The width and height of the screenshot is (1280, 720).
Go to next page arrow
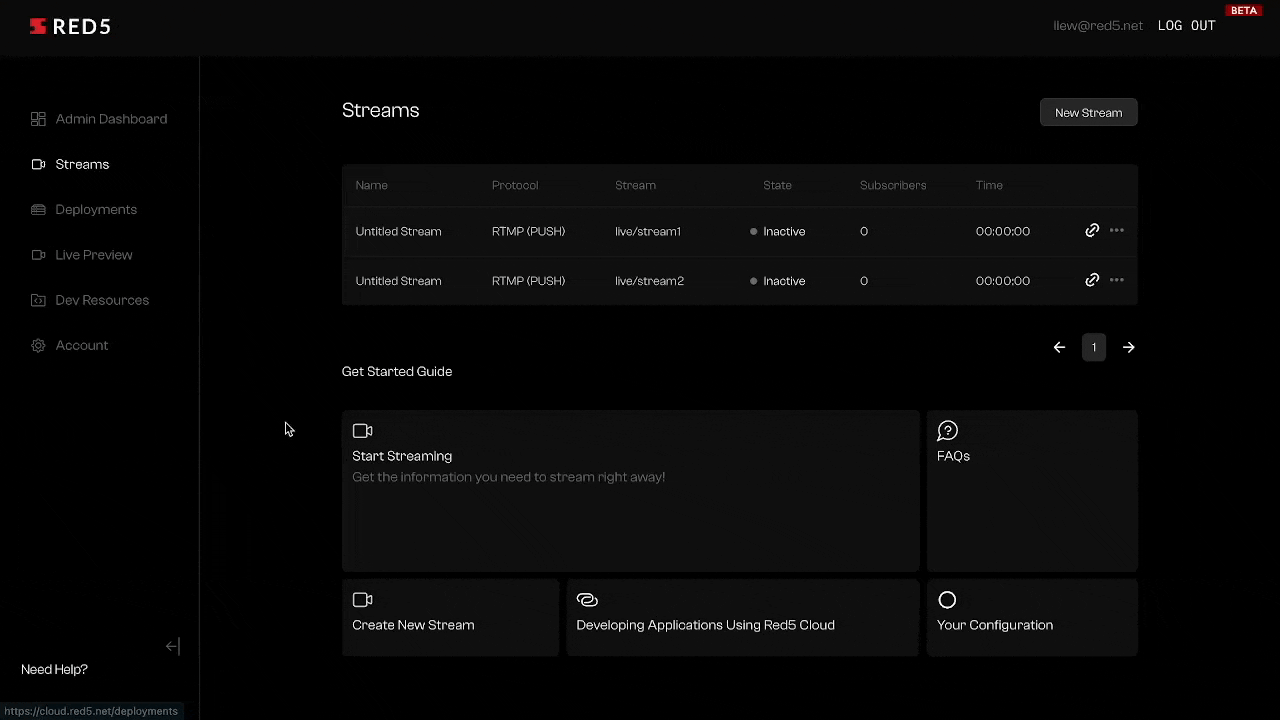(x=1129, y=347)
